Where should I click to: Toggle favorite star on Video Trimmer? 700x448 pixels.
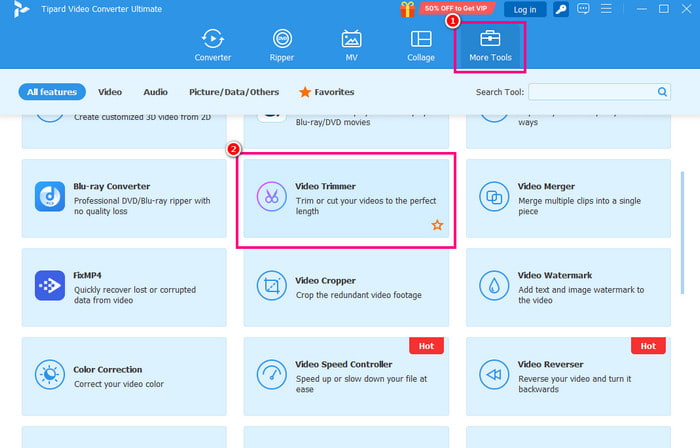437,225
